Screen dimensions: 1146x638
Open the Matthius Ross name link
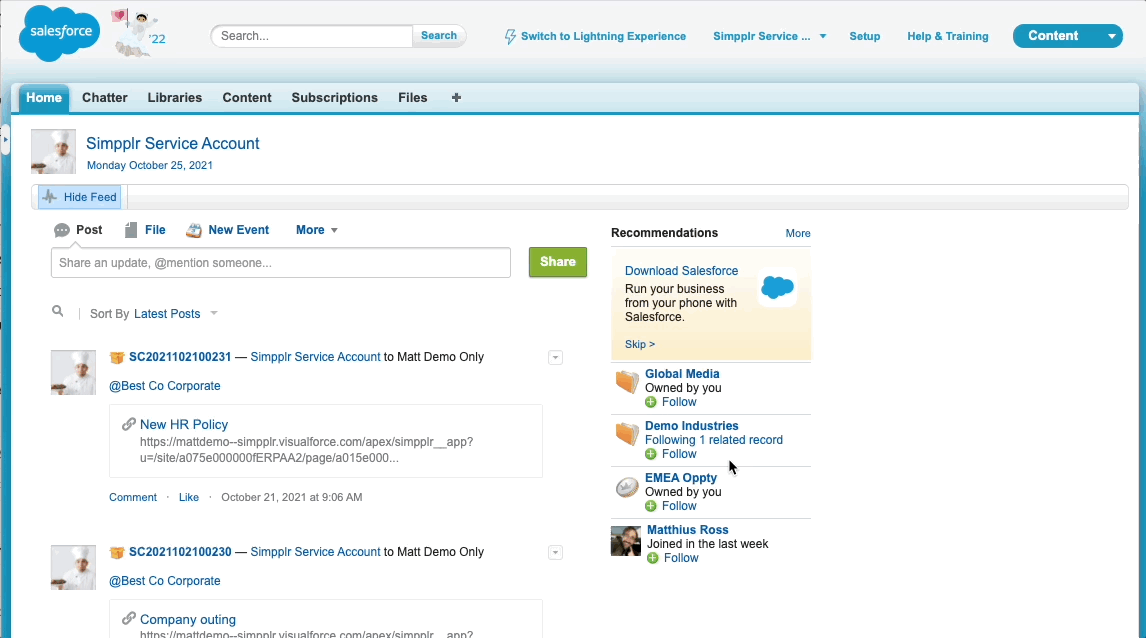click(688, 530)
